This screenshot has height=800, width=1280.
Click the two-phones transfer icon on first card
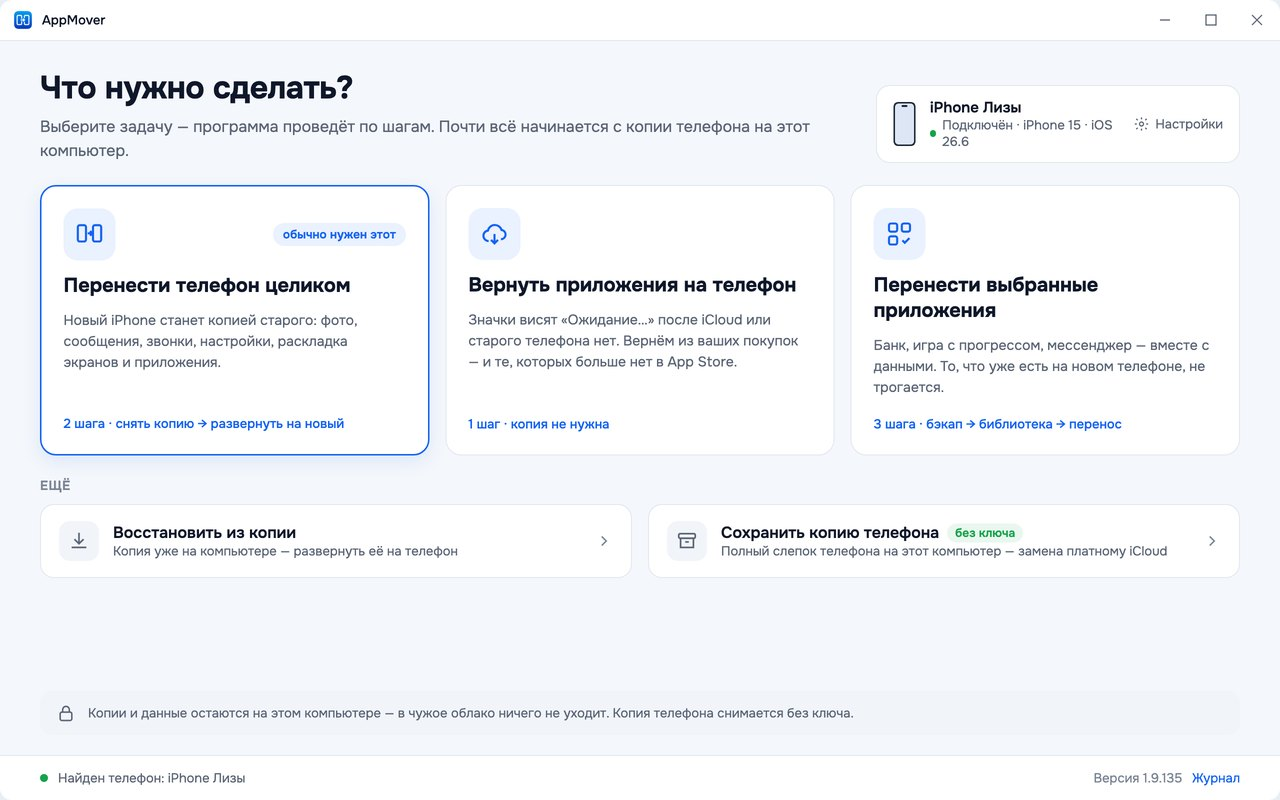pos(89,234)
